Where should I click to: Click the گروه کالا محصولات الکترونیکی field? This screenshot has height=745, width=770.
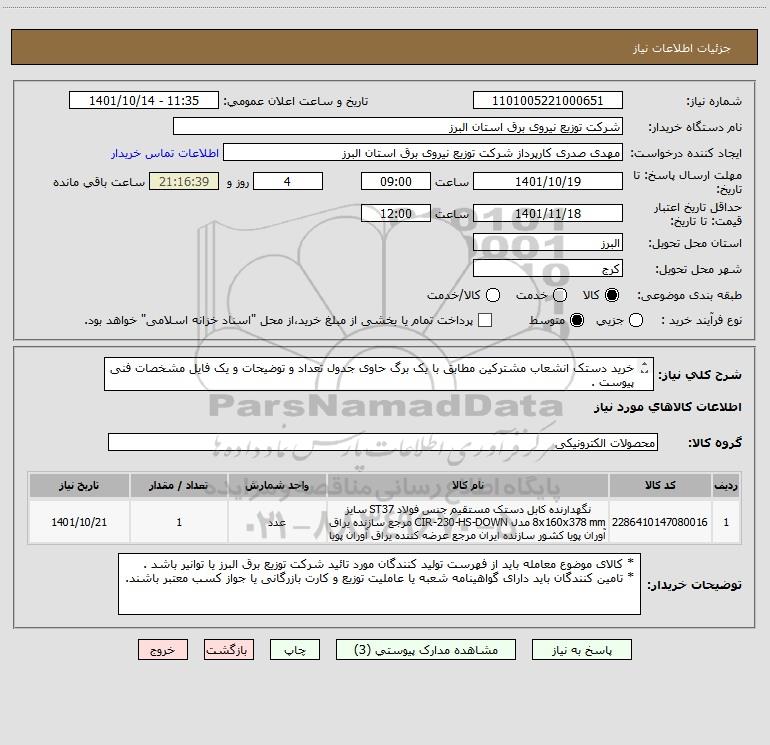pos(383,442)
